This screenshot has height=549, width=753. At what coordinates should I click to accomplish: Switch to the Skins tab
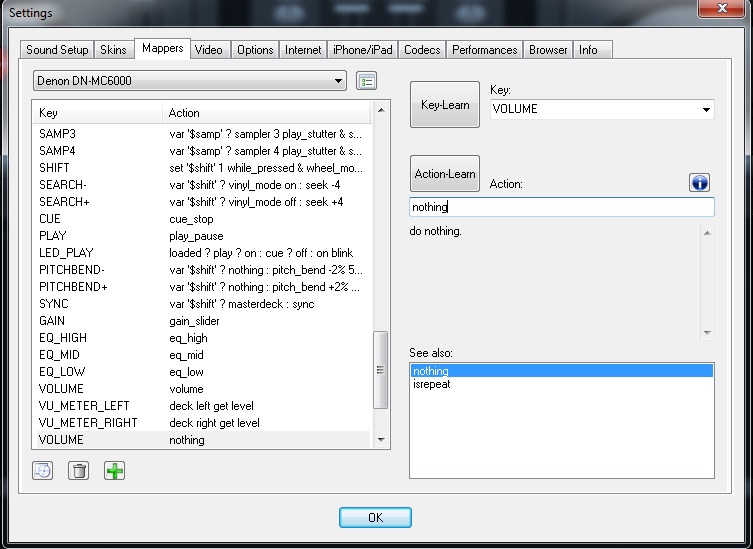(x=113, y=50)
